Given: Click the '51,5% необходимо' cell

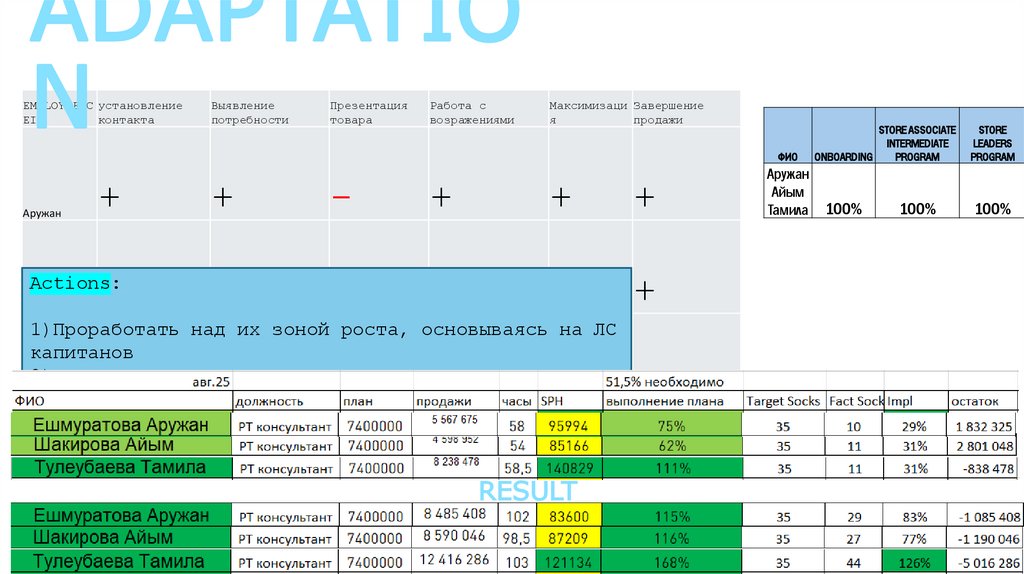Looking at the screenshot, I should (664, 382).
